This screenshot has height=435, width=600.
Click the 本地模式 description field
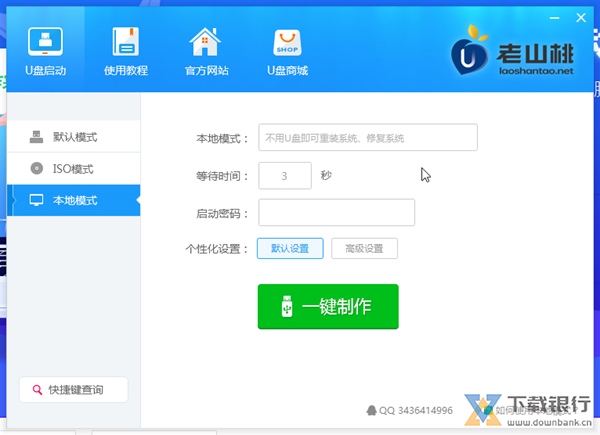click(368, 137)
